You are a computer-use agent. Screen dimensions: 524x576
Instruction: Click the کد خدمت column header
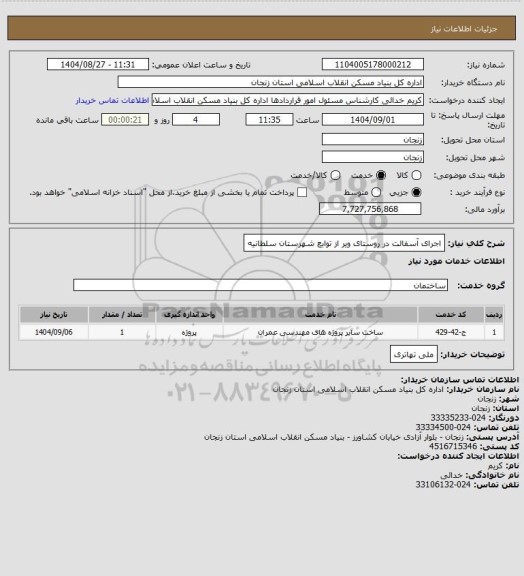(451, 314)
